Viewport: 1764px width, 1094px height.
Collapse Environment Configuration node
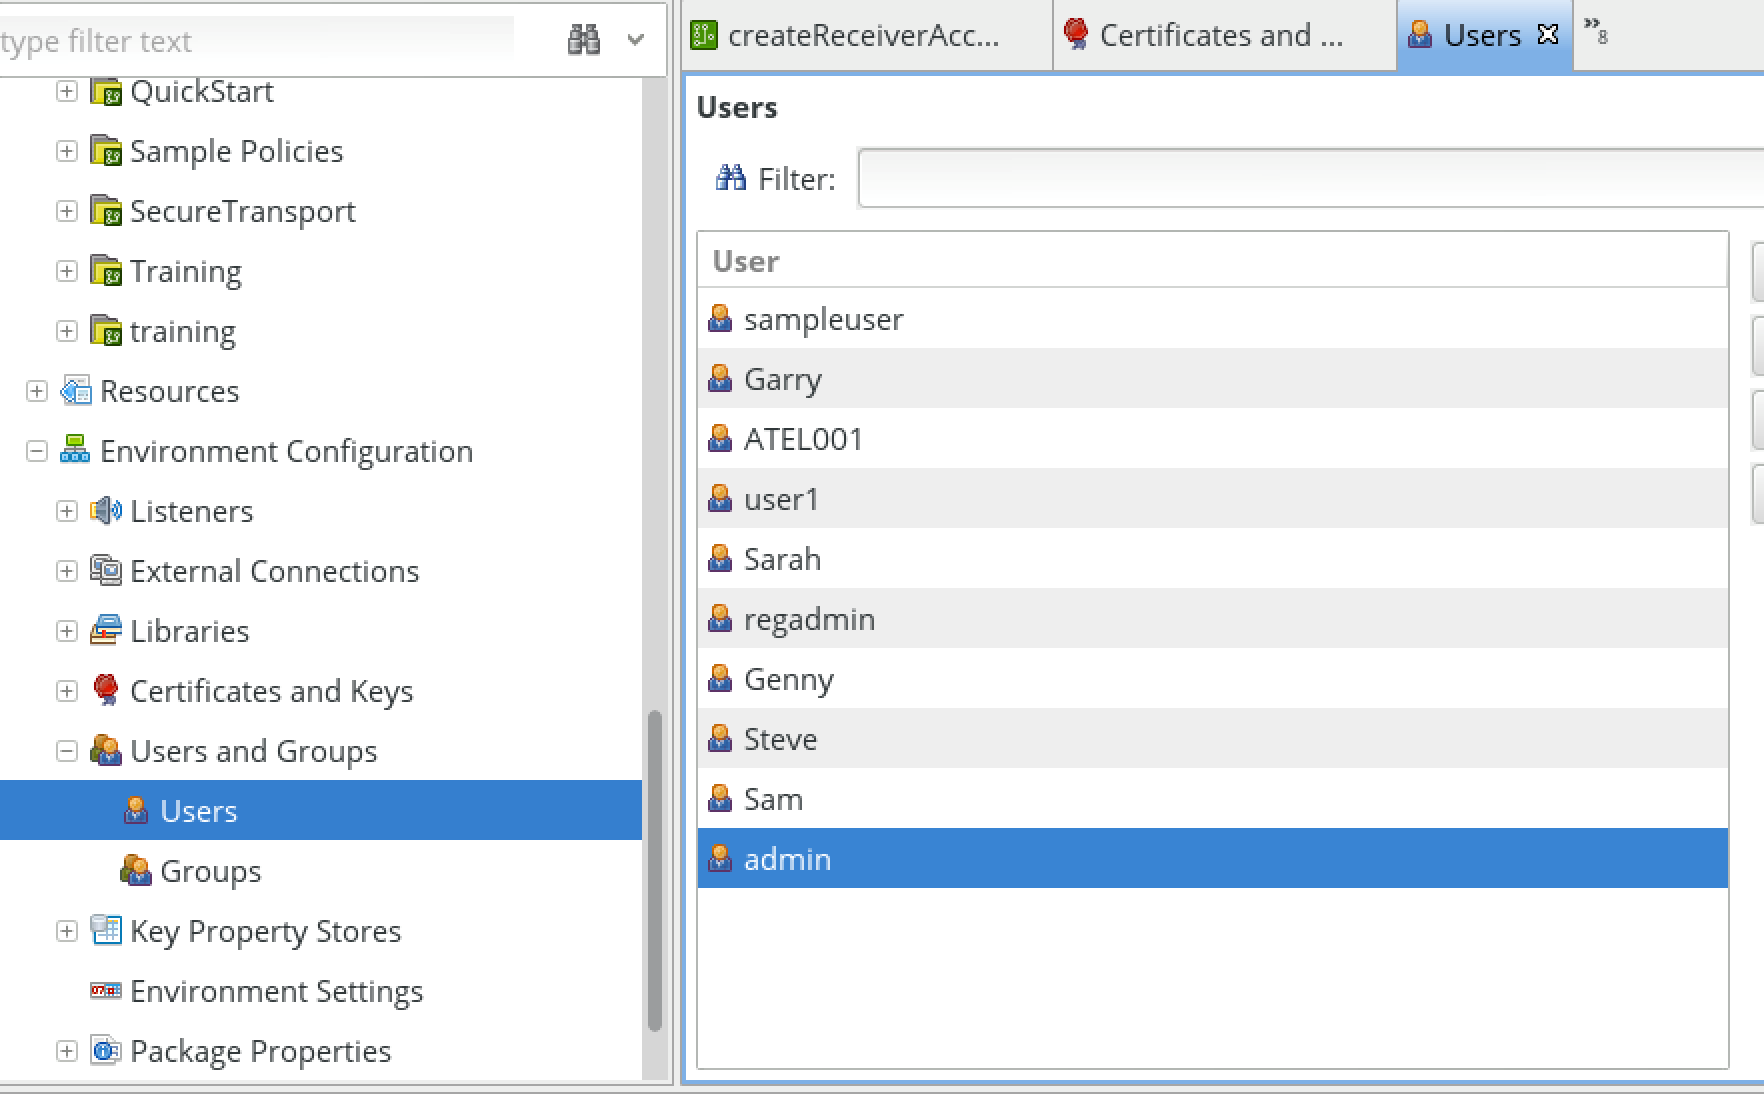point(37,451)
